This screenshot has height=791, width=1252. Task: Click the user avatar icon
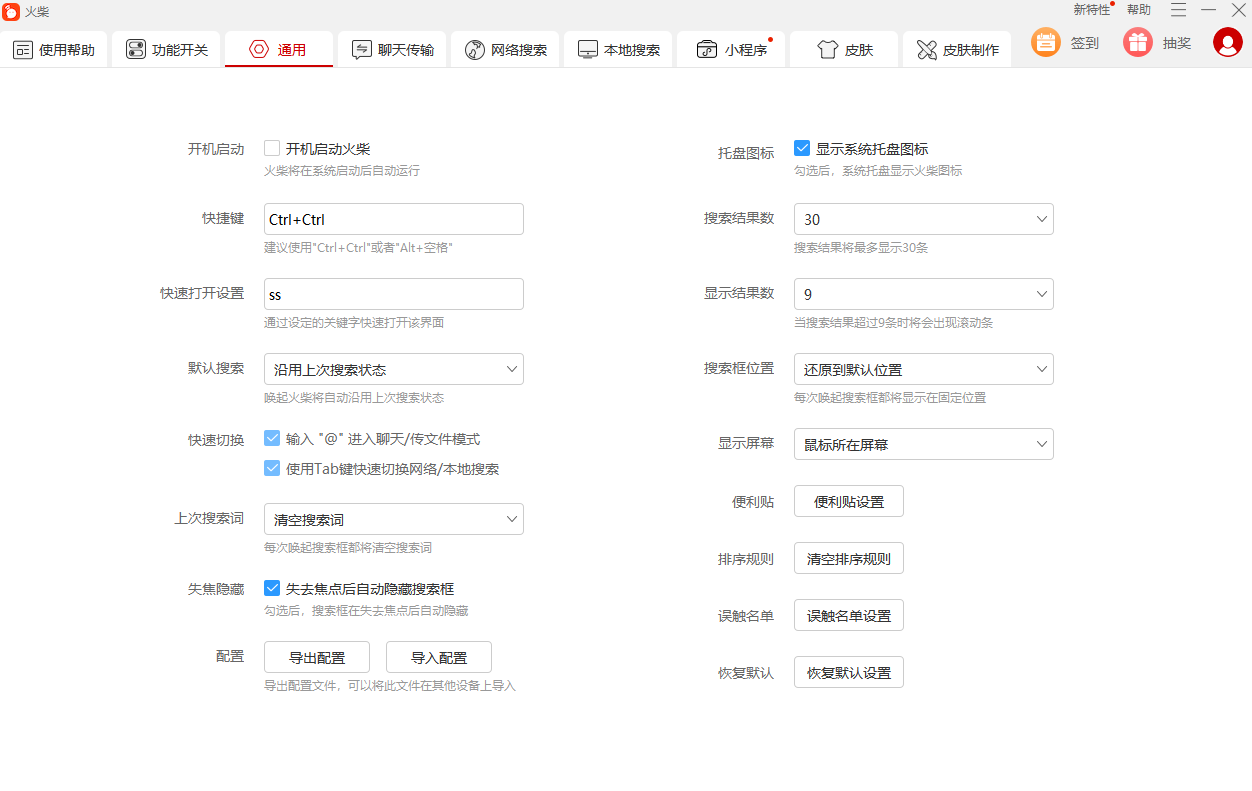(1228, 42)
